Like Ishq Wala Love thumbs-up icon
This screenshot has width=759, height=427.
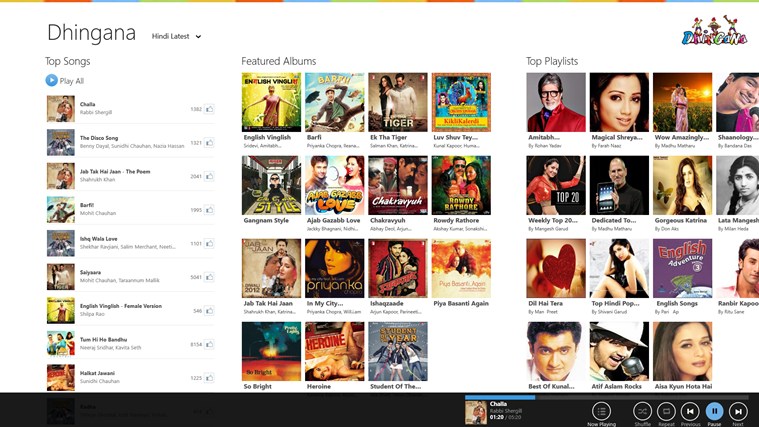tap(209, 244)
